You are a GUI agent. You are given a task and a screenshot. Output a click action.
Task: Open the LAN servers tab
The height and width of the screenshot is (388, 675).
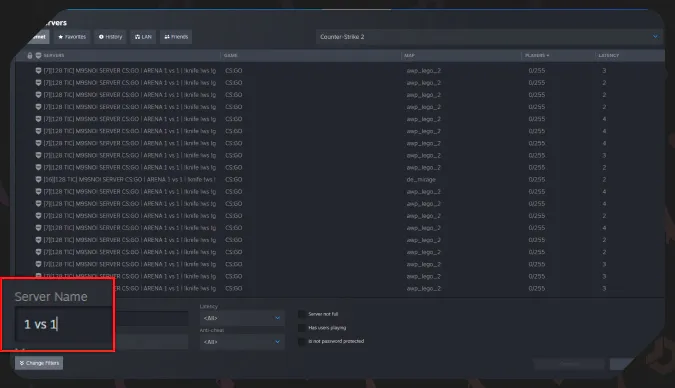pyautogui.click(x=143, y=37)
